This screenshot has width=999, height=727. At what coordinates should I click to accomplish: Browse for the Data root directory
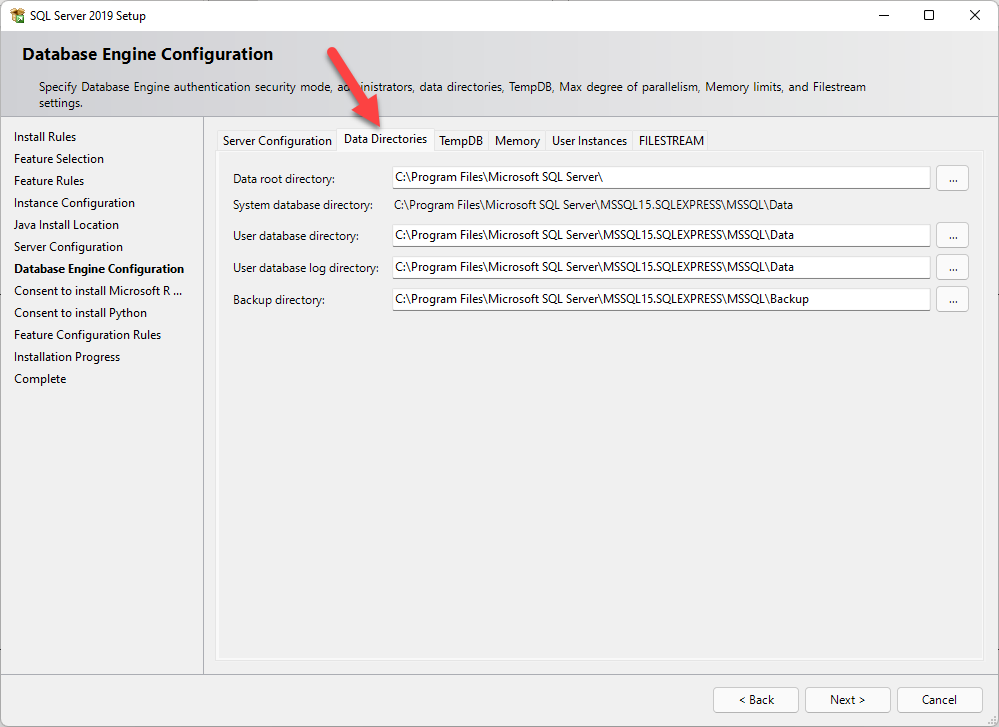tap(952, 178)
